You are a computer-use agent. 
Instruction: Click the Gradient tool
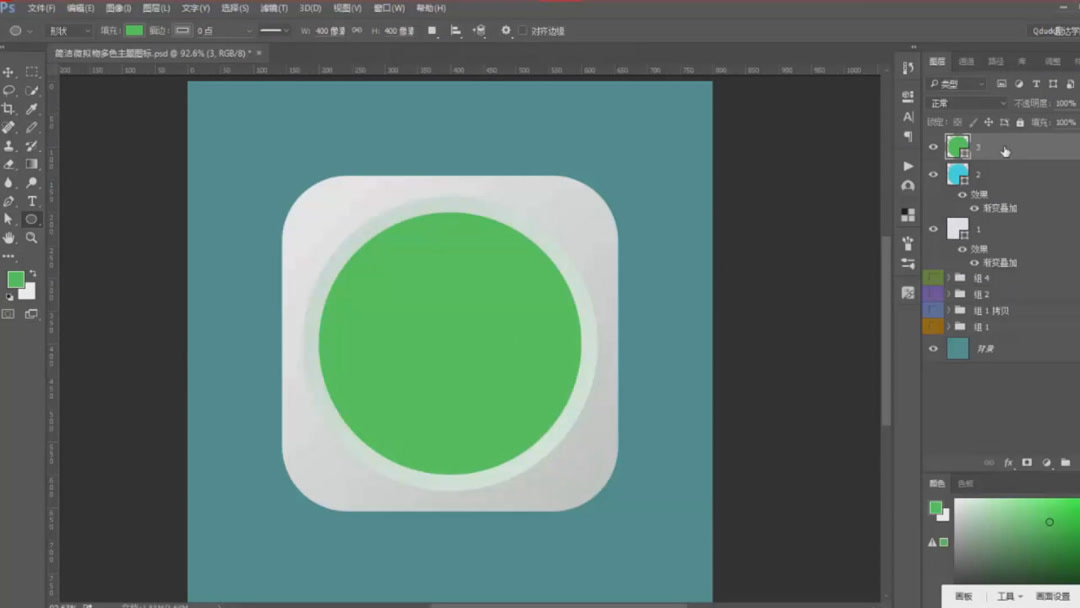[x=32, y=164]
